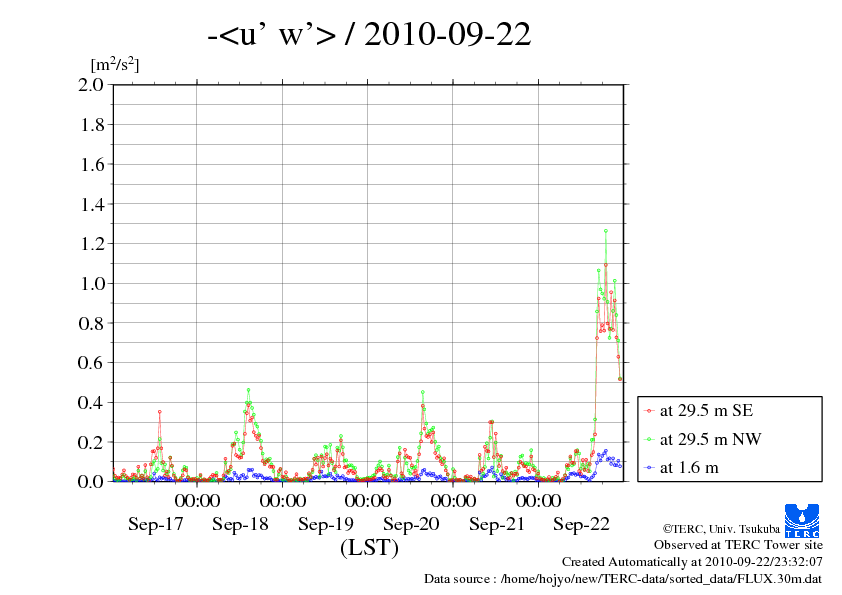Click the '©TERC, Univ. Tsukuba' credit
The width and height of the screenshot is (842, 595).
click(721, 529)
